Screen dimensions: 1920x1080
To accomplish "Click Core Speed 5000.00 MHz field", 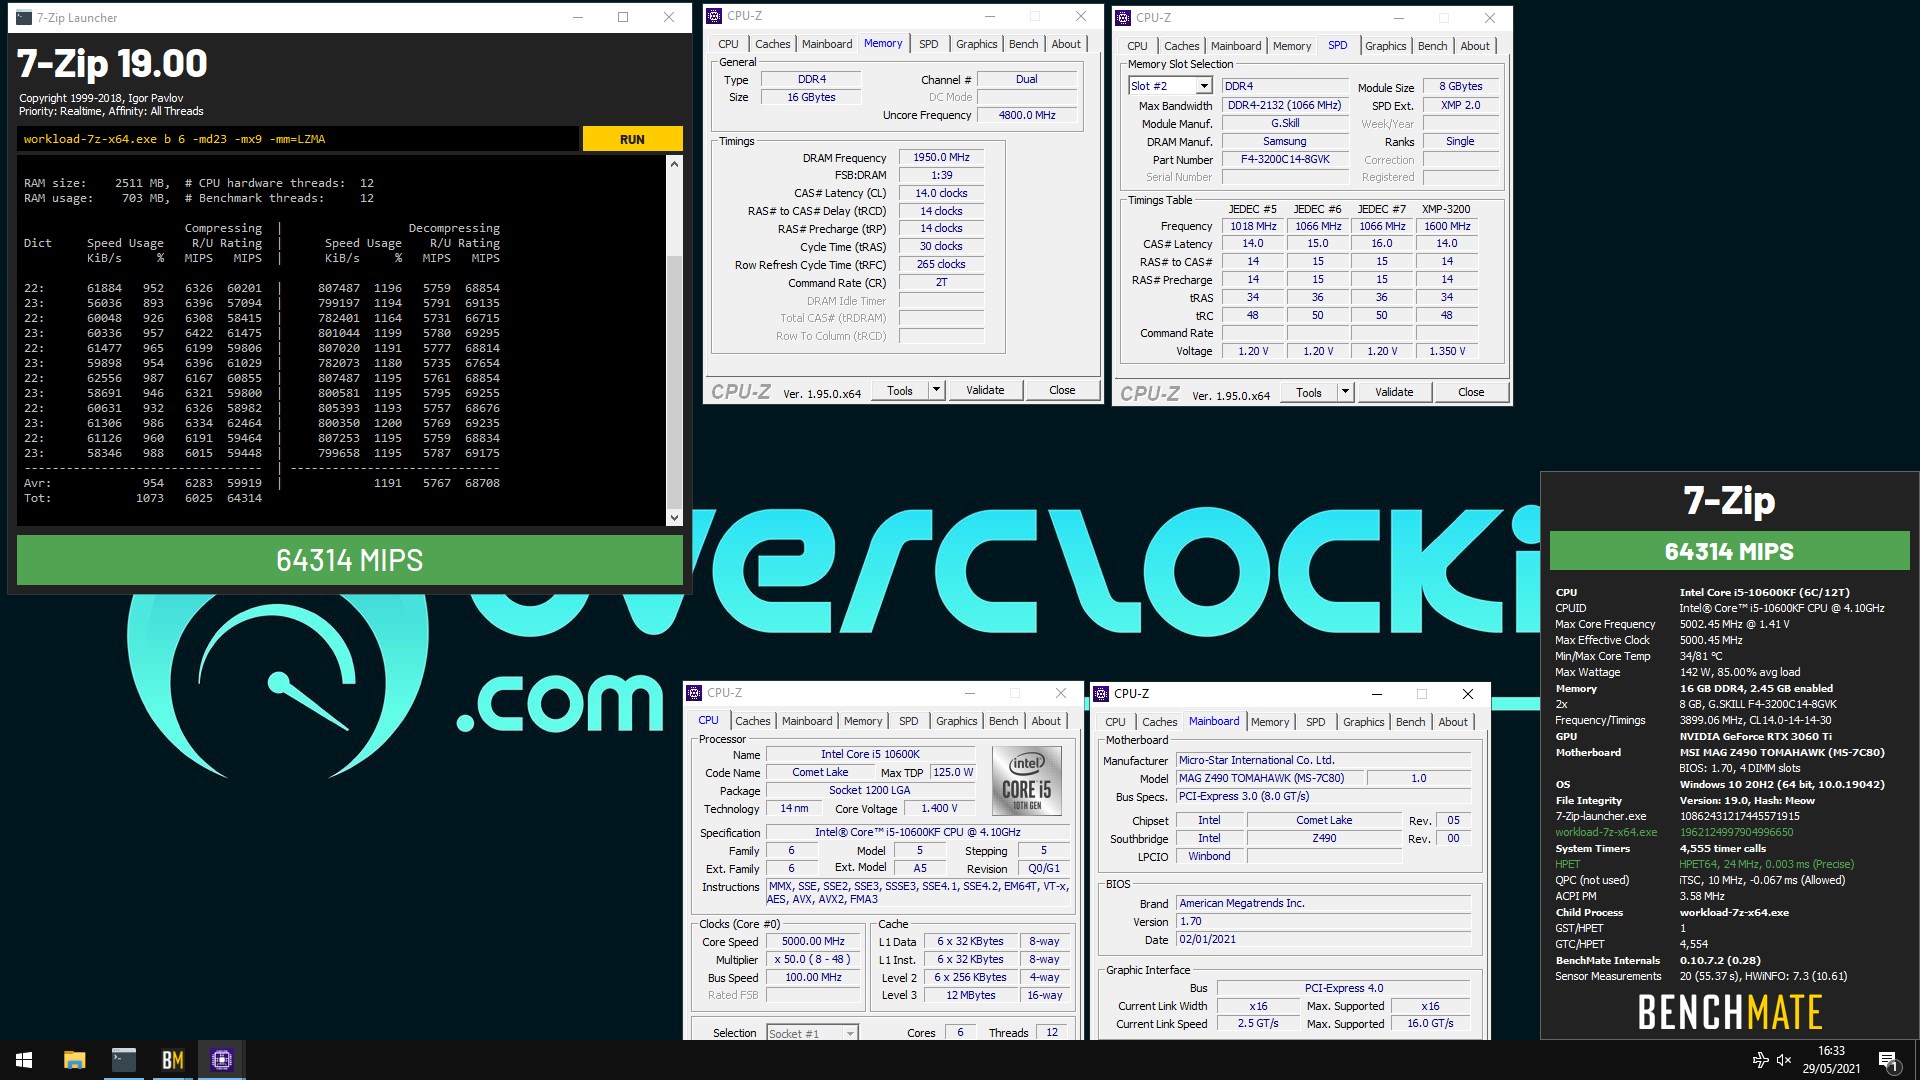I will click(x=813, y=942).
